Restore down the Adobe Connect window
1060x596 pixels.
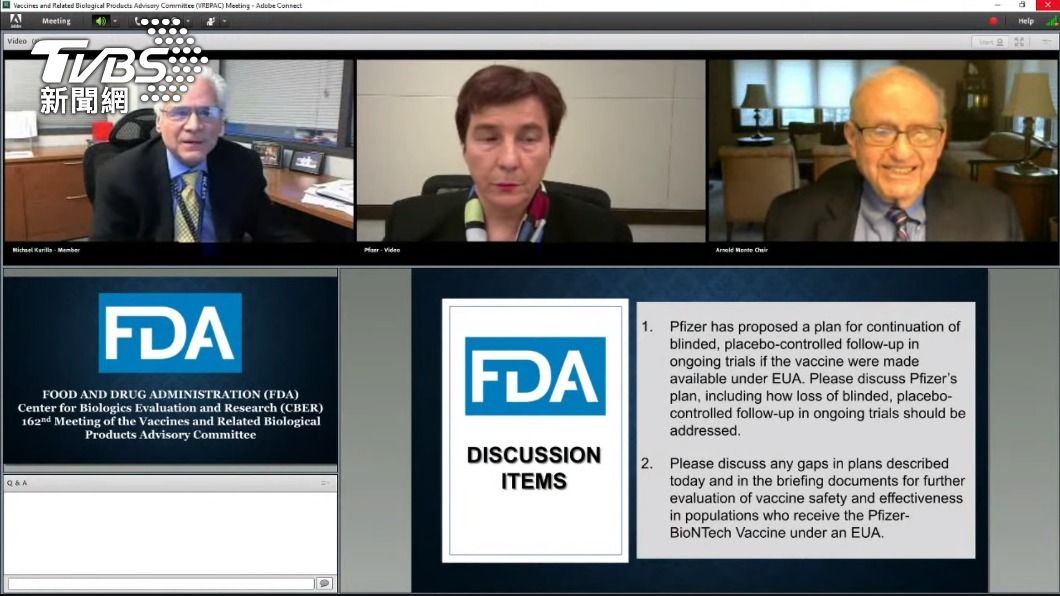[1022, 5]
